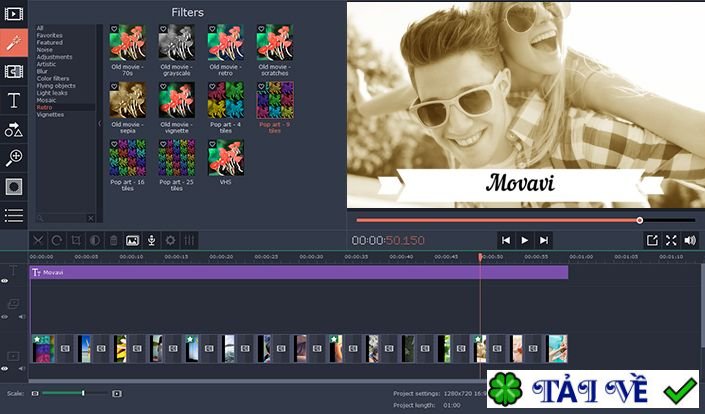Select the Color filters category
This screenshot has height=414, width=705.
tap(54, 78)
